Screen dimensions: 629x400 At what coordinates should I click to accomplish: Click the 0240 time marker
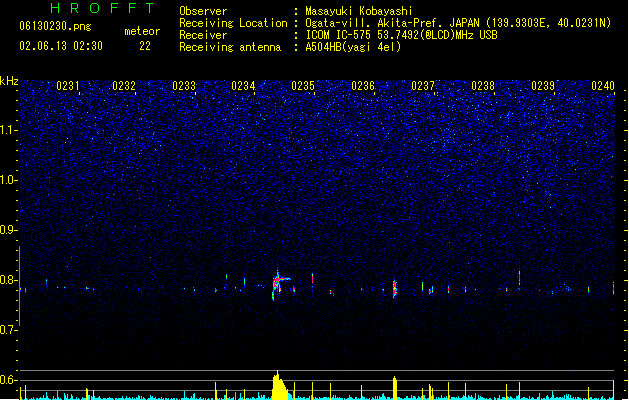pos(603,86)
